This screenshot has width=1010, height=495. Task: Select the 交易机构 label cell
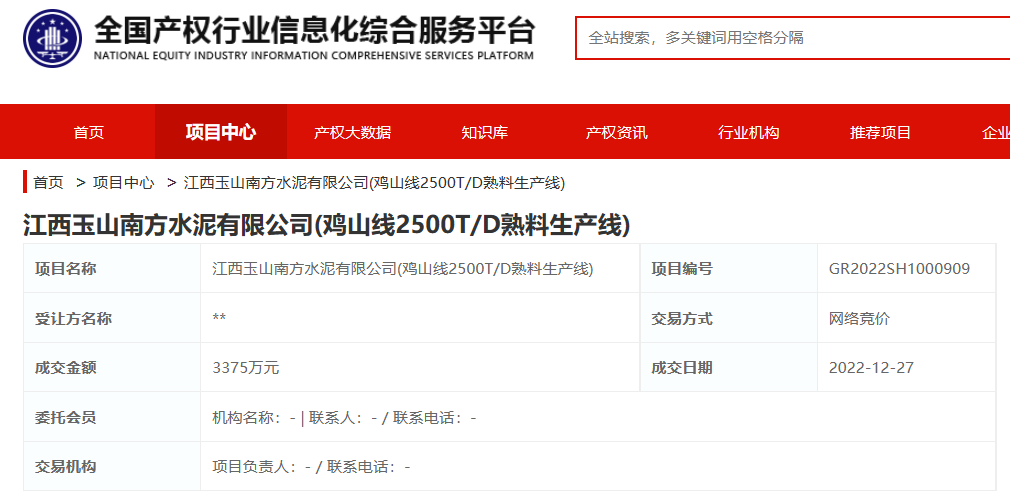pyautogui.click(x=112, y=466)
